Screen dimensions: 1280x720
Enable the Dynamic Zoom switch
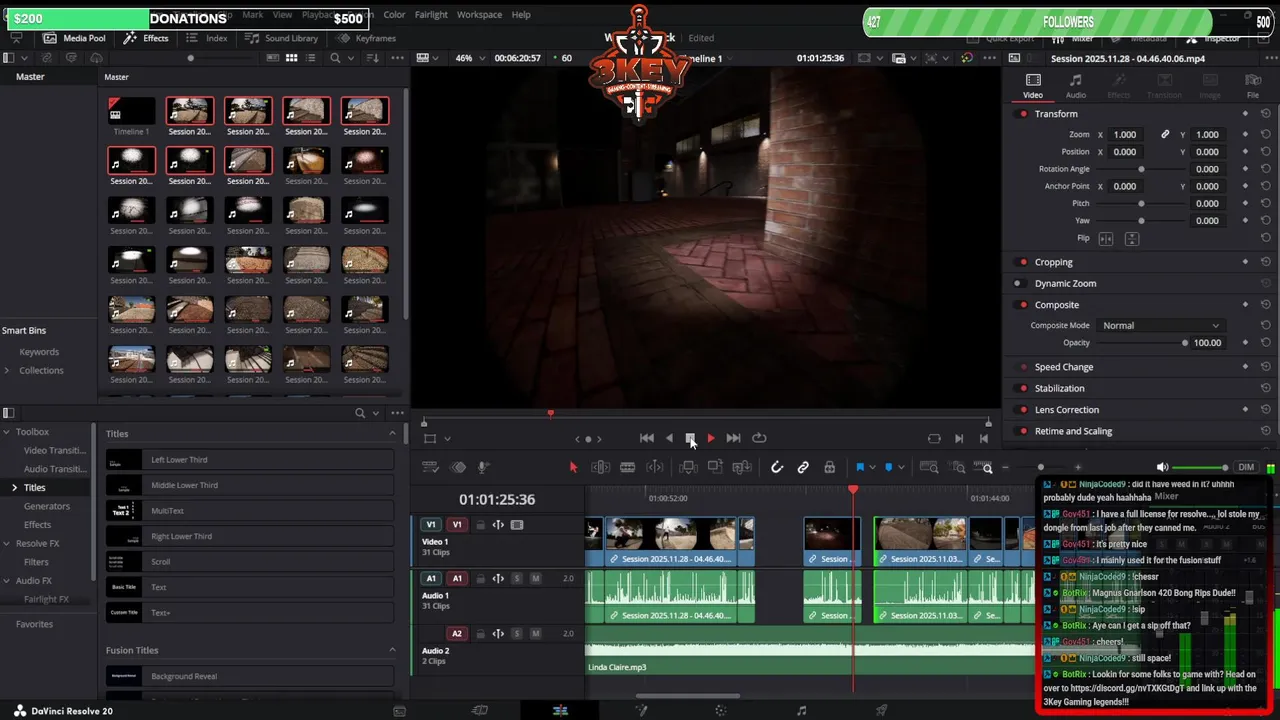coord(1018,284)
